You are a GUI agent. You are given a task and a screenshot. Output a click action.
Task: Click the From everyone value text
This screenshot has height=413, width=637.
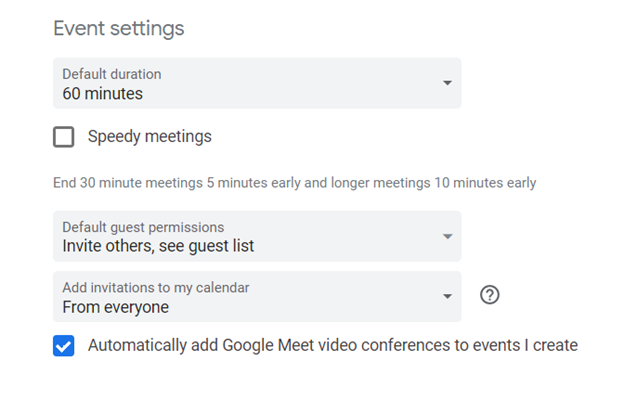coord(115,307)
